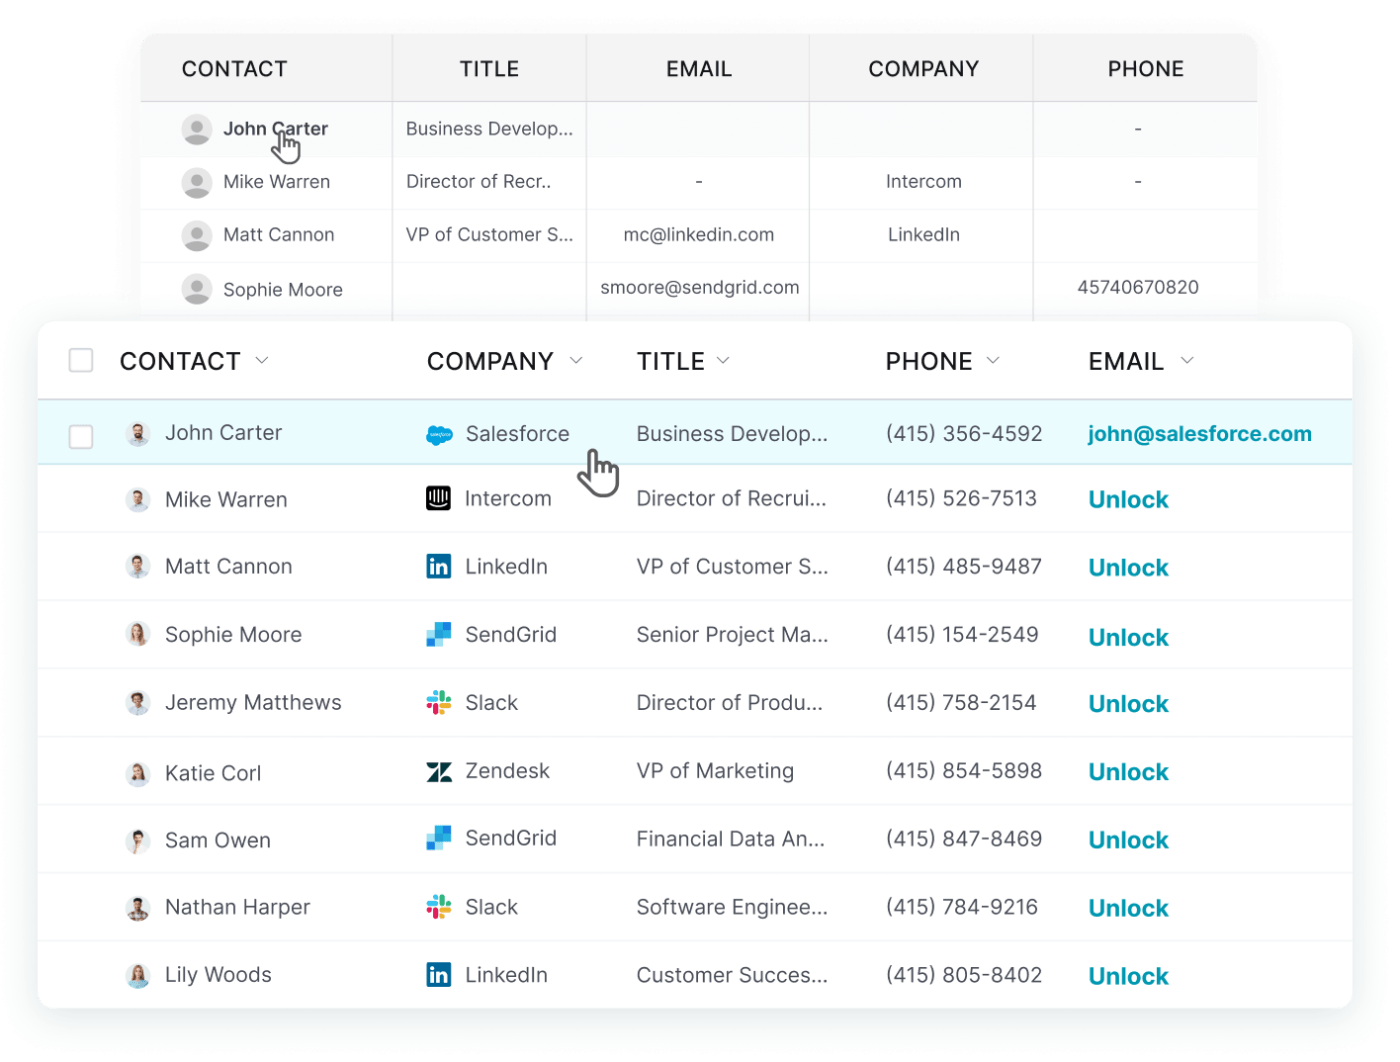Unlock Matt Cannon's email

coord(1128,568)
